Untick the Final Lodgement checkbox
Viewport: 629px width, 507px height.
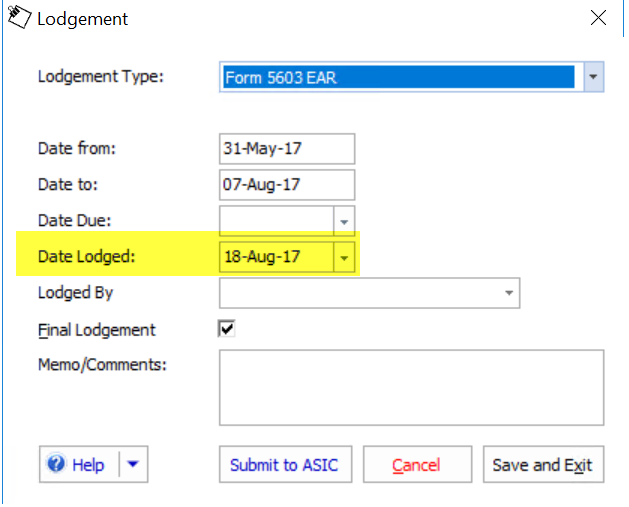coord(227,329)
